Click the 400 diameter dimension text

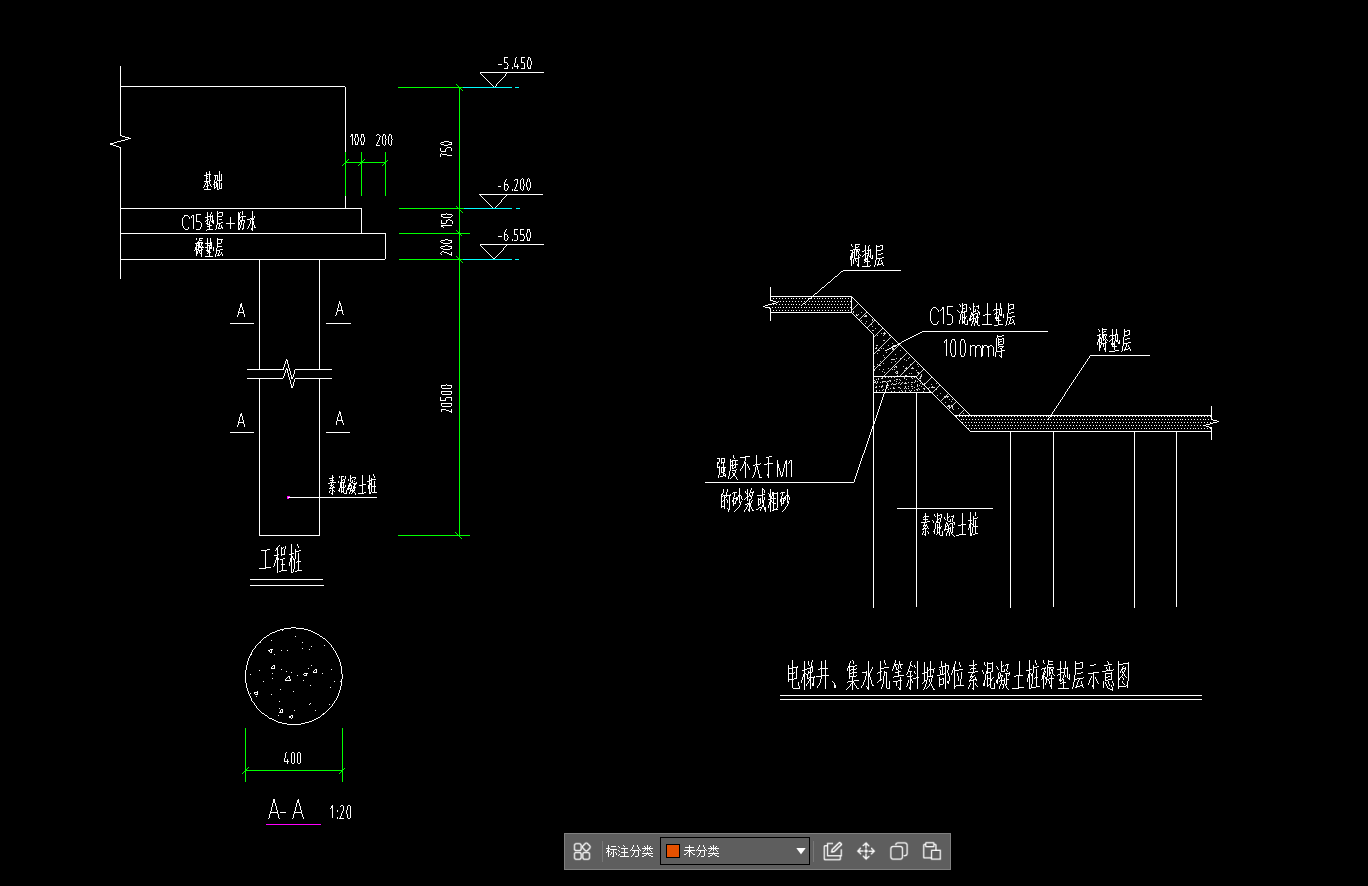click(292, 759)
